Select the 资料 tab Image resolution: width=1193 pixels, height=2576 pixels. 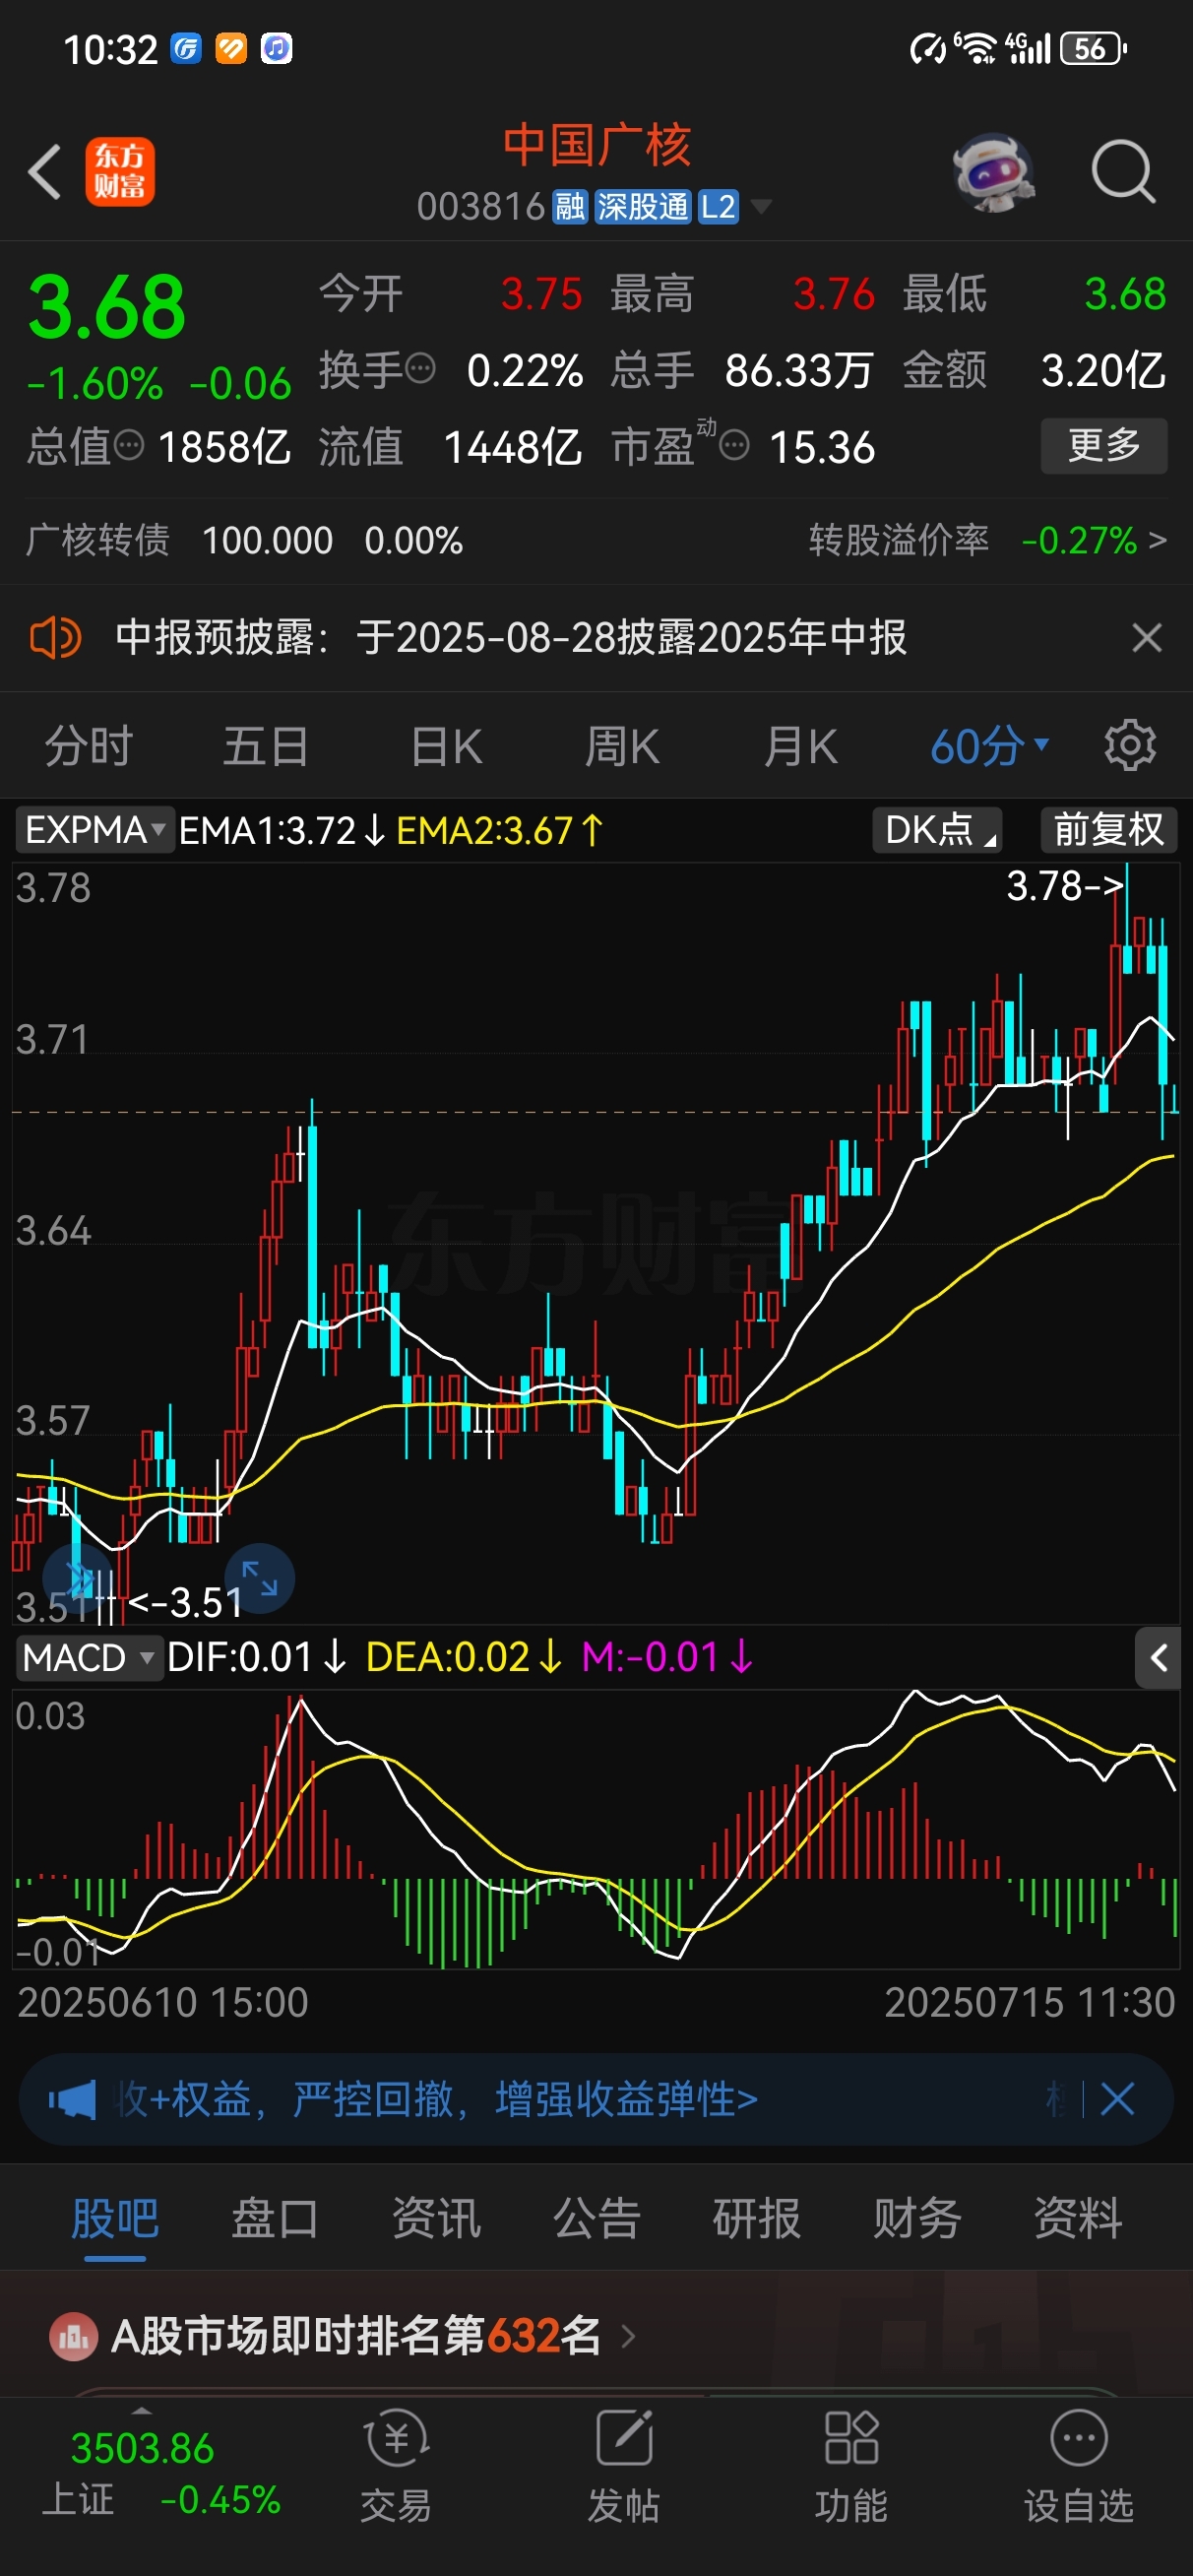click(x=1078, y=2218)
